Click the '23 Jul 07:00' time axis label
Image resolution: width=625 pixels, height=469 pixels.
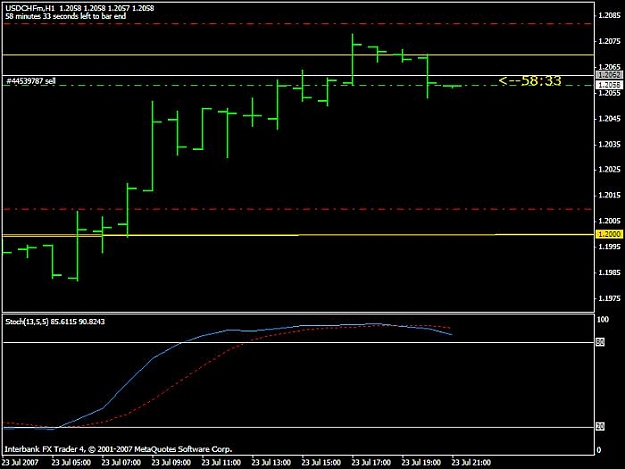121,463
